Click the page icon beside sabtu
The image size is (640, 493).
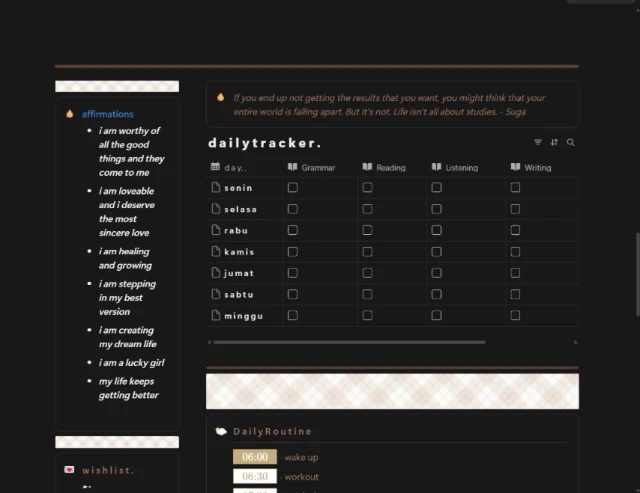point(216,294)
